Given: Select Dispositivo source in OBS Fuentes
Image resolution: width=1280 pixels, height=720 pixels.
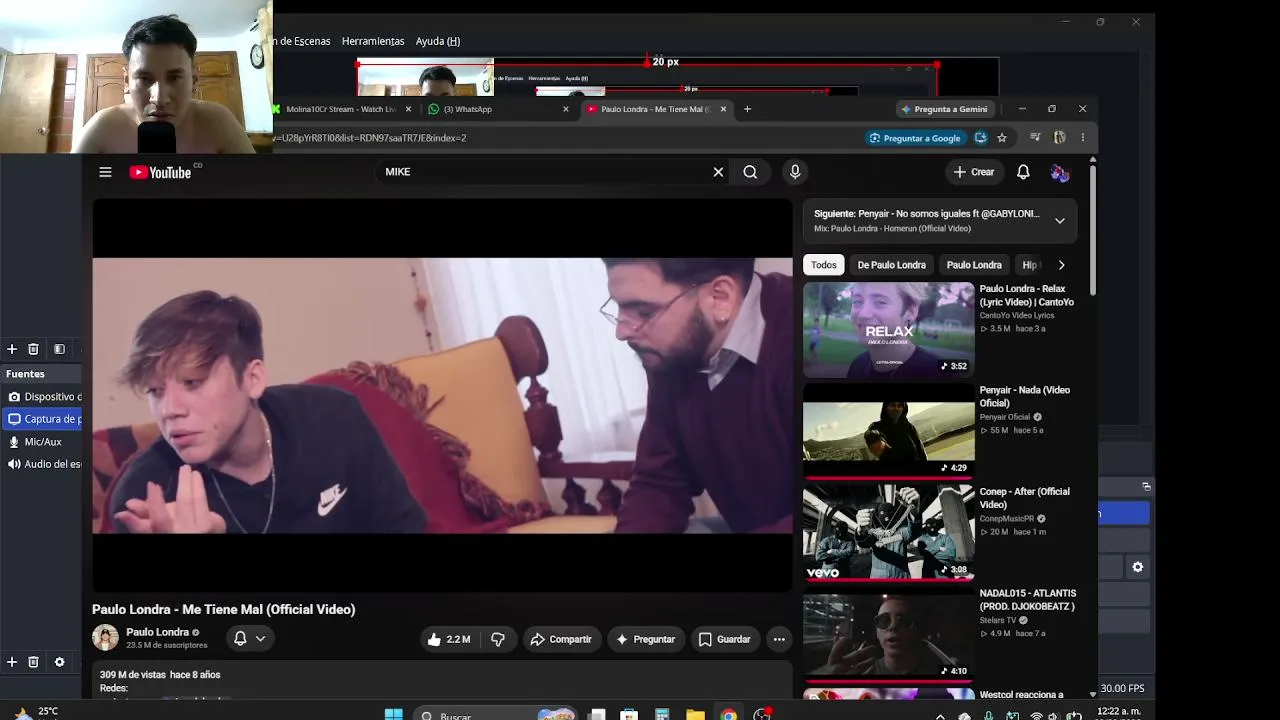Looking at the screenshot, I should (x=44, y=397).
